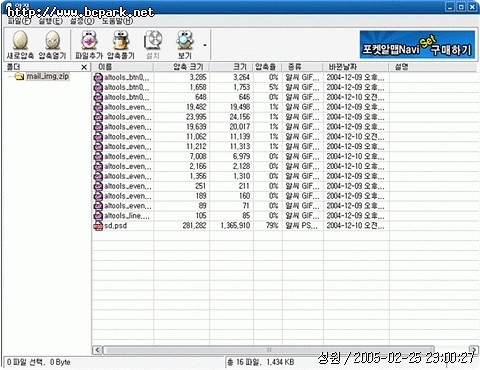Click GIF file icon in the 7,008 row
This screenshot has height=370, width=480.
[98, 157]
